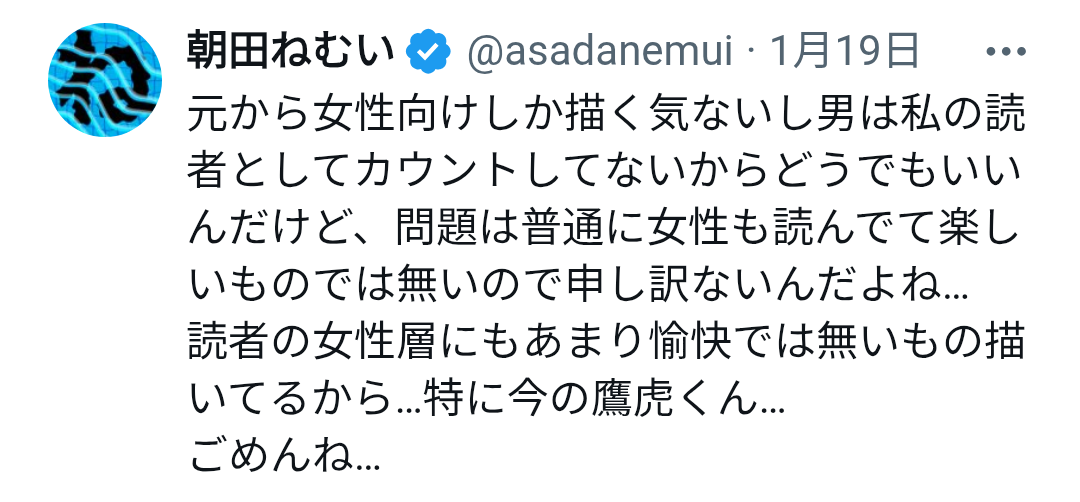Click the display name 朝田ねむい
1080x502 pixels.
tap(292, 52)
